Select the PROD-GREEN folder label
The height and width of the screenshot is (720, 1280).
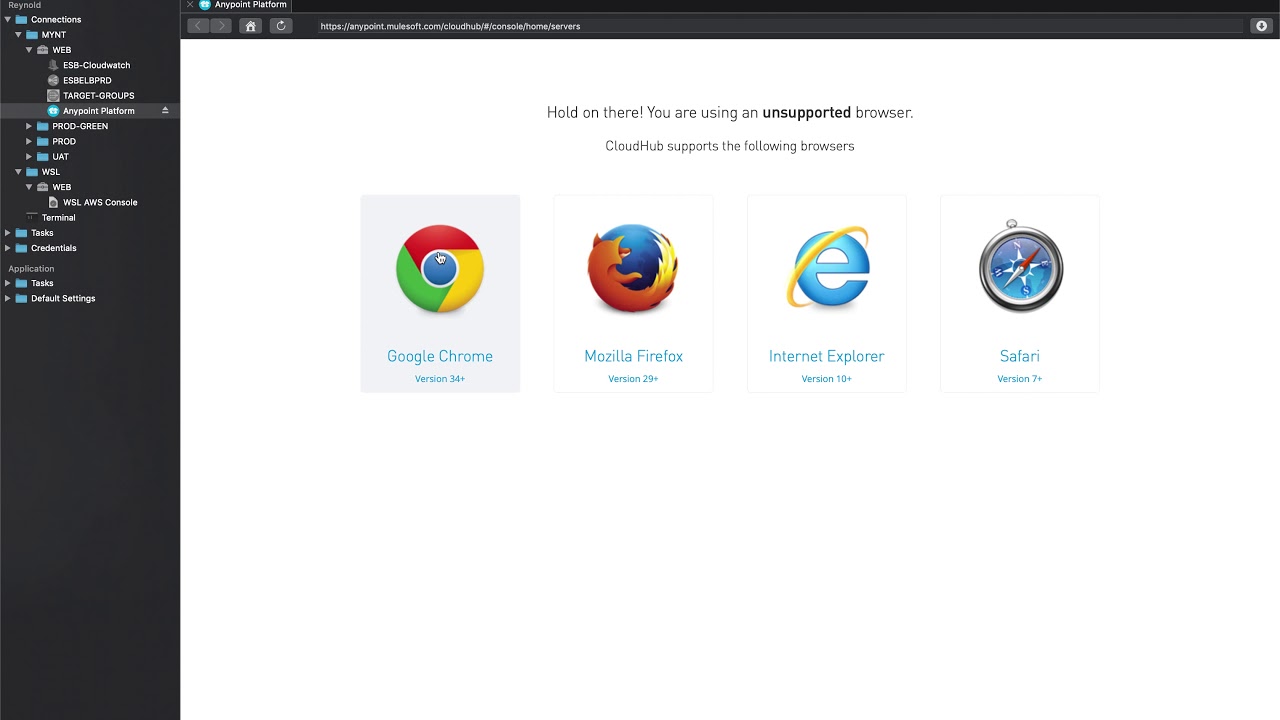coord(80,126)
